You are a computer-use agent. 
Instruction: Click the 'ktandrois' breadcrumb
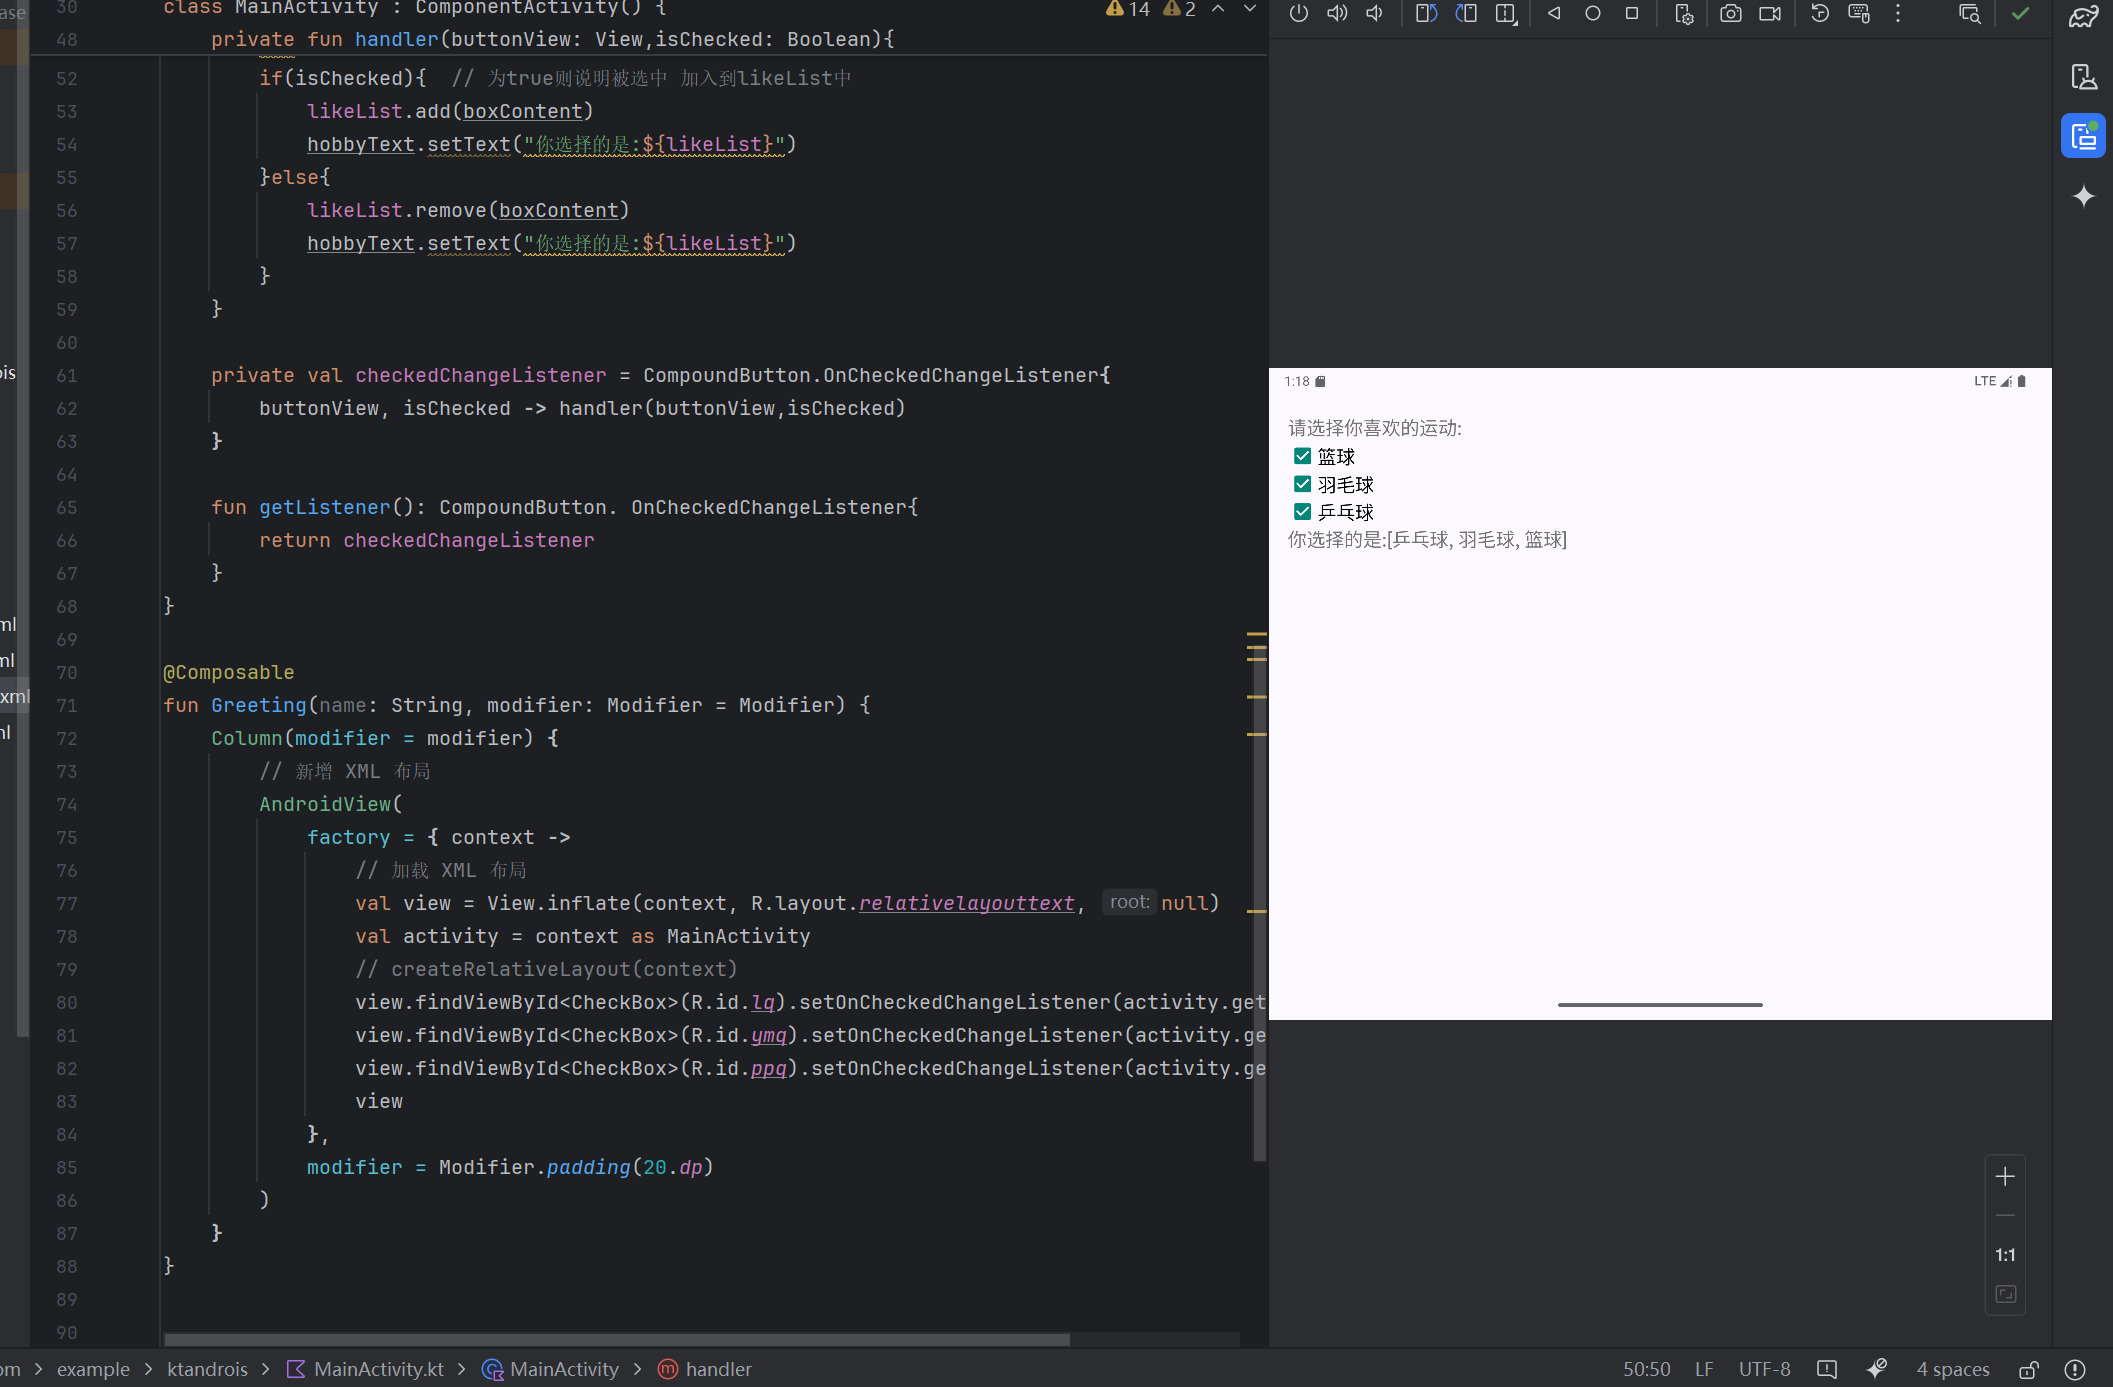(x=207, y=1369)
